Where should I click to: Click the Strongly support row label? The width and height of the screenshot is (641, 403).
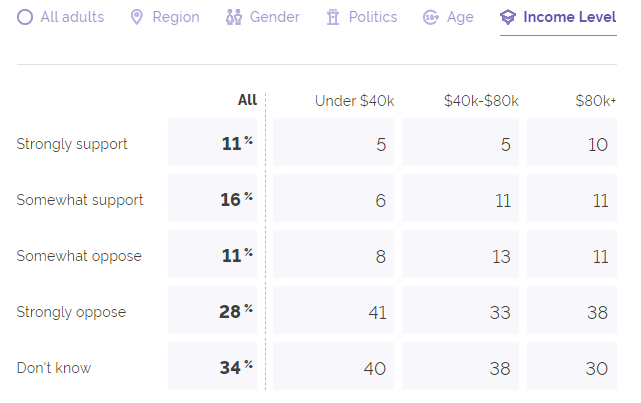tap(72, 144)
